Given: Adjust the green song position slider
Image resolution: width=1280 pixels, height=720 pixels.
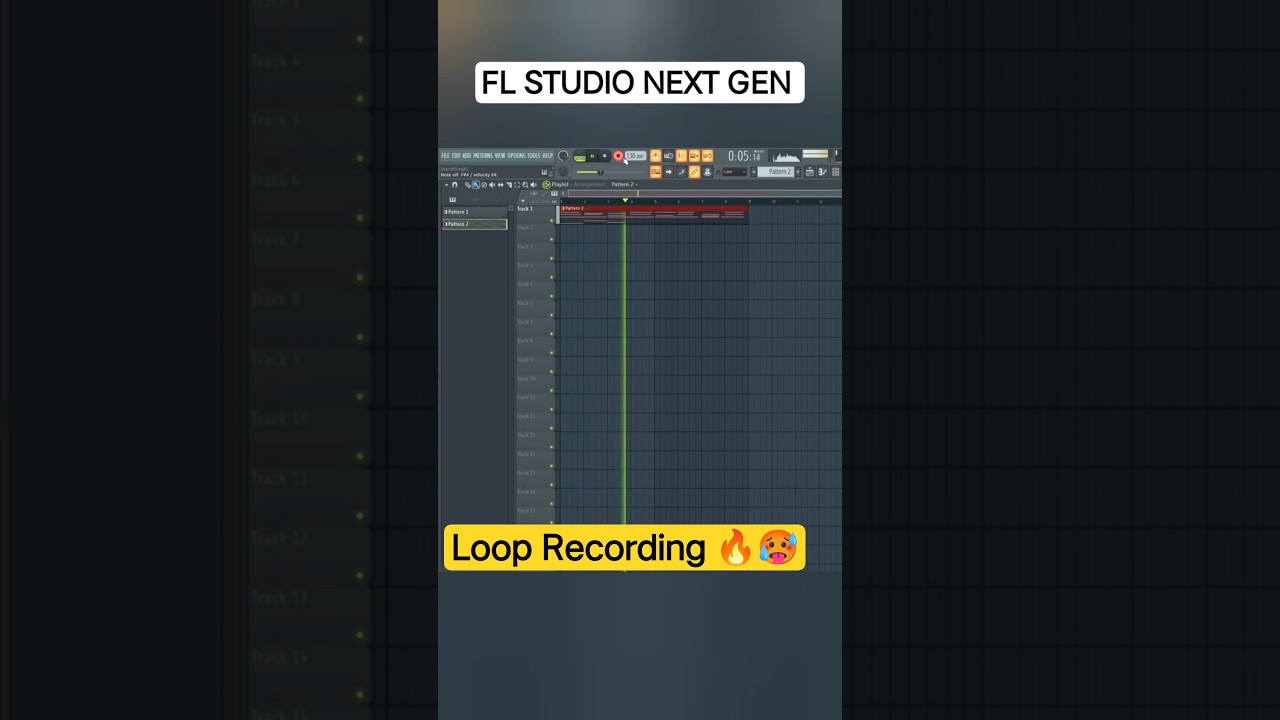Looking at the screenshot, I should [602, 172].
